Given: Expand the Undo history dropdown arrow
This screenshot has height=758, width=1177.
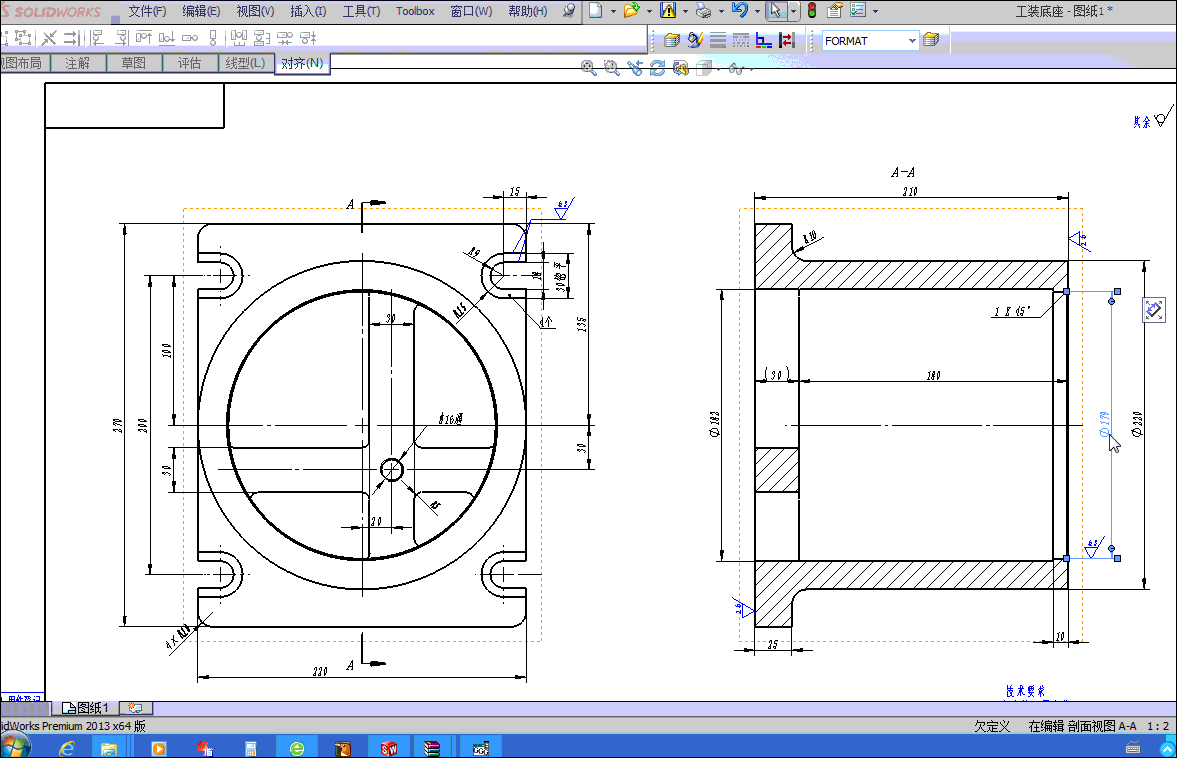Looking at the screenshot, I should point(757,11).
